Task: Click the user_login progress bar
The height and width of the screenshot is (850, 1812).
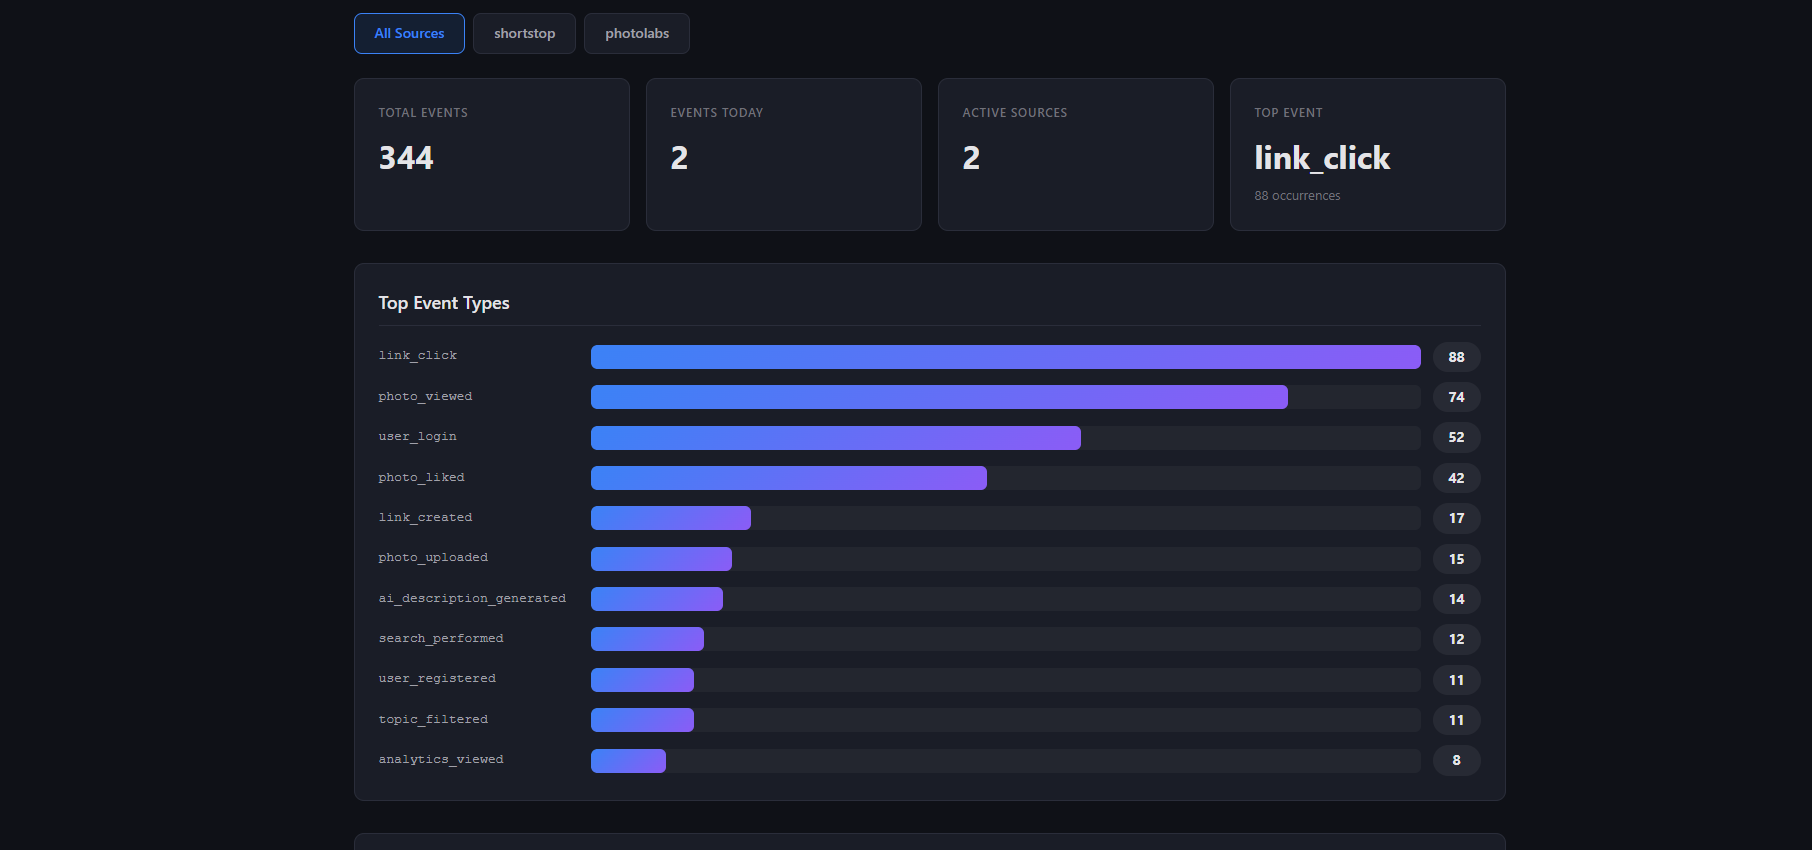Action: tap(1006, 438)
